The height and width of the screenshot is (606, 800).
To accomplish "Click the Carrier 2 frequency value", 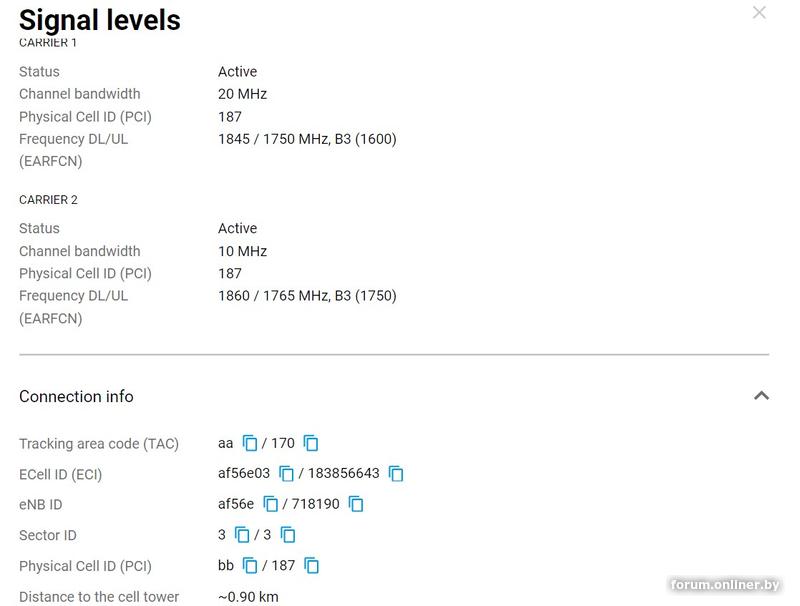I will tap(307, 296).
